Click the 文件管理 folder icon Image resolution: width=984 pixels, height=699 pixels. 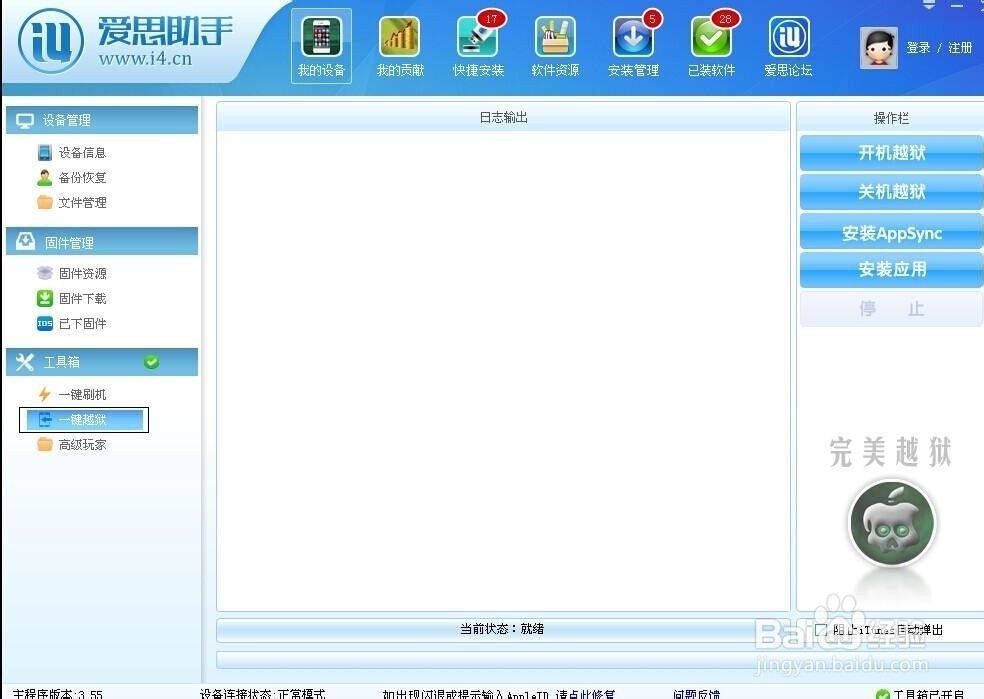point(45,202)
